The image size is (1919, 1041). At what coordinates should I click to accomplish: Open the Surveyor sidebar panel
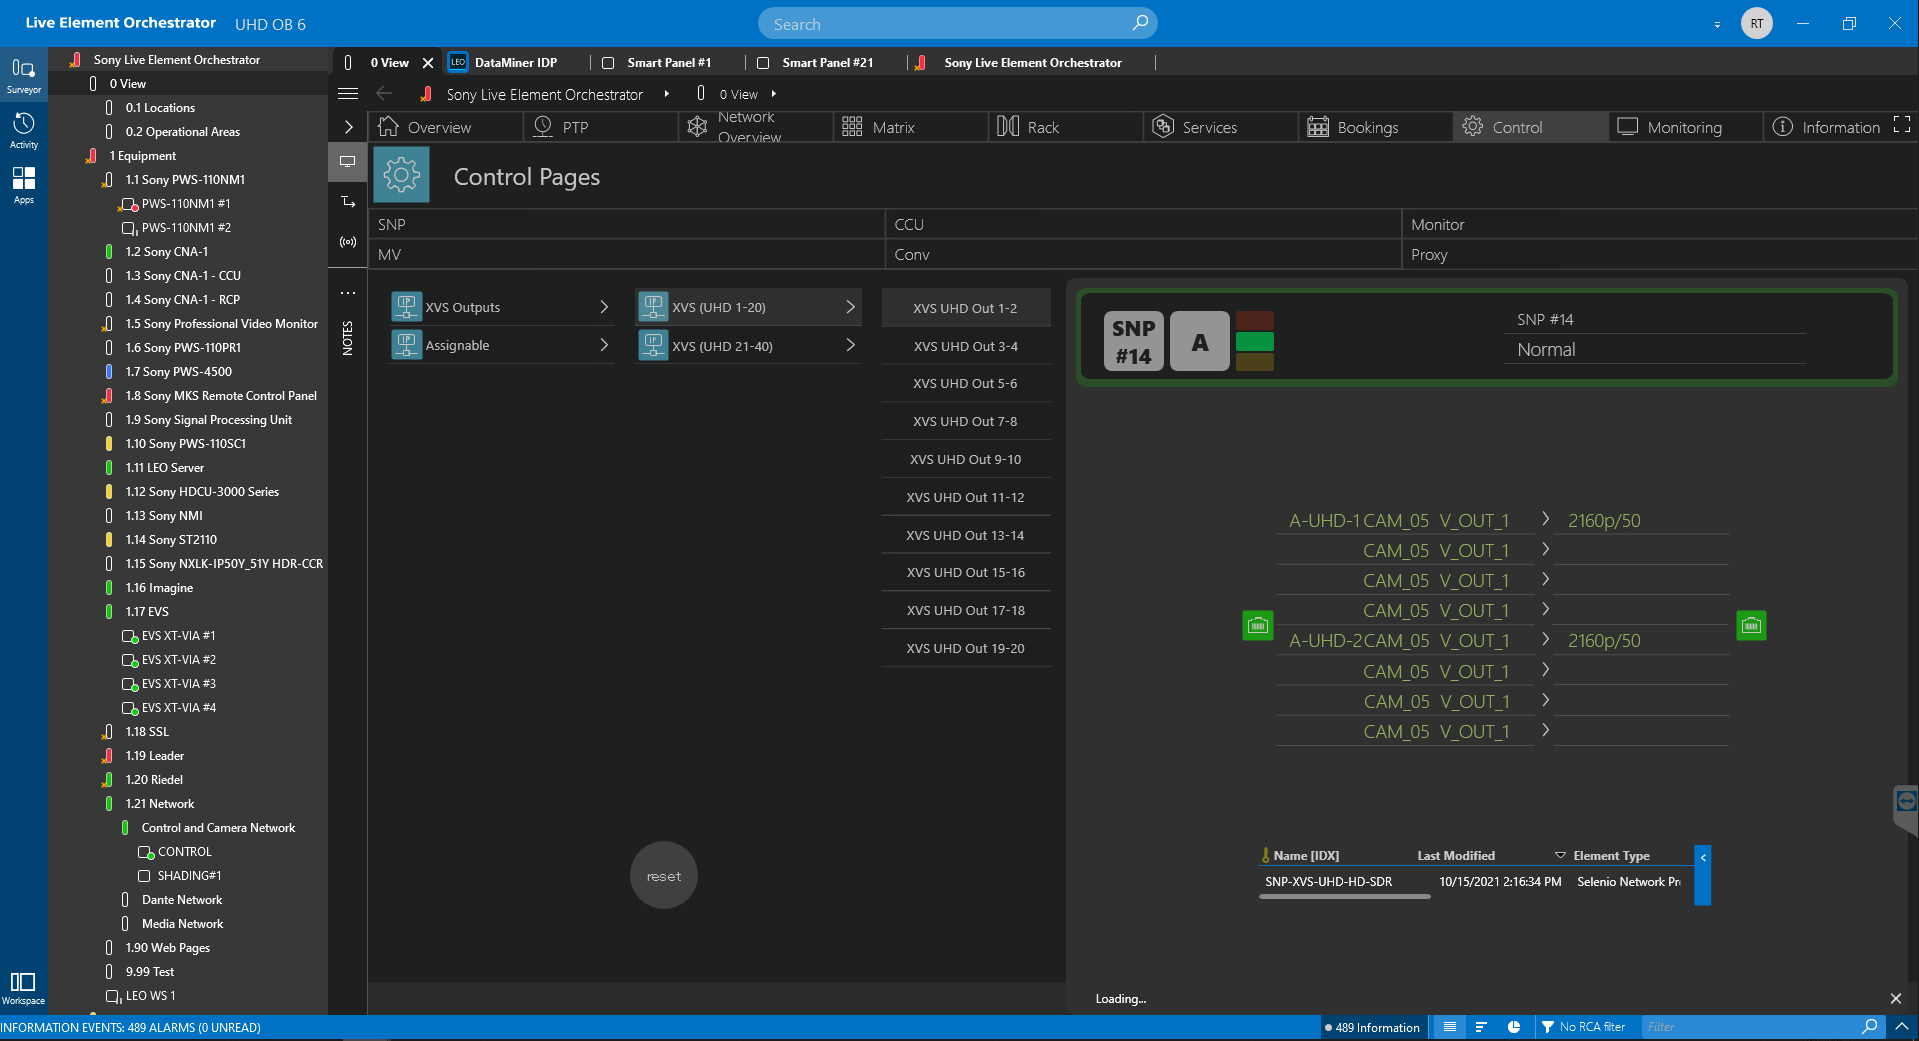point(24,76)
